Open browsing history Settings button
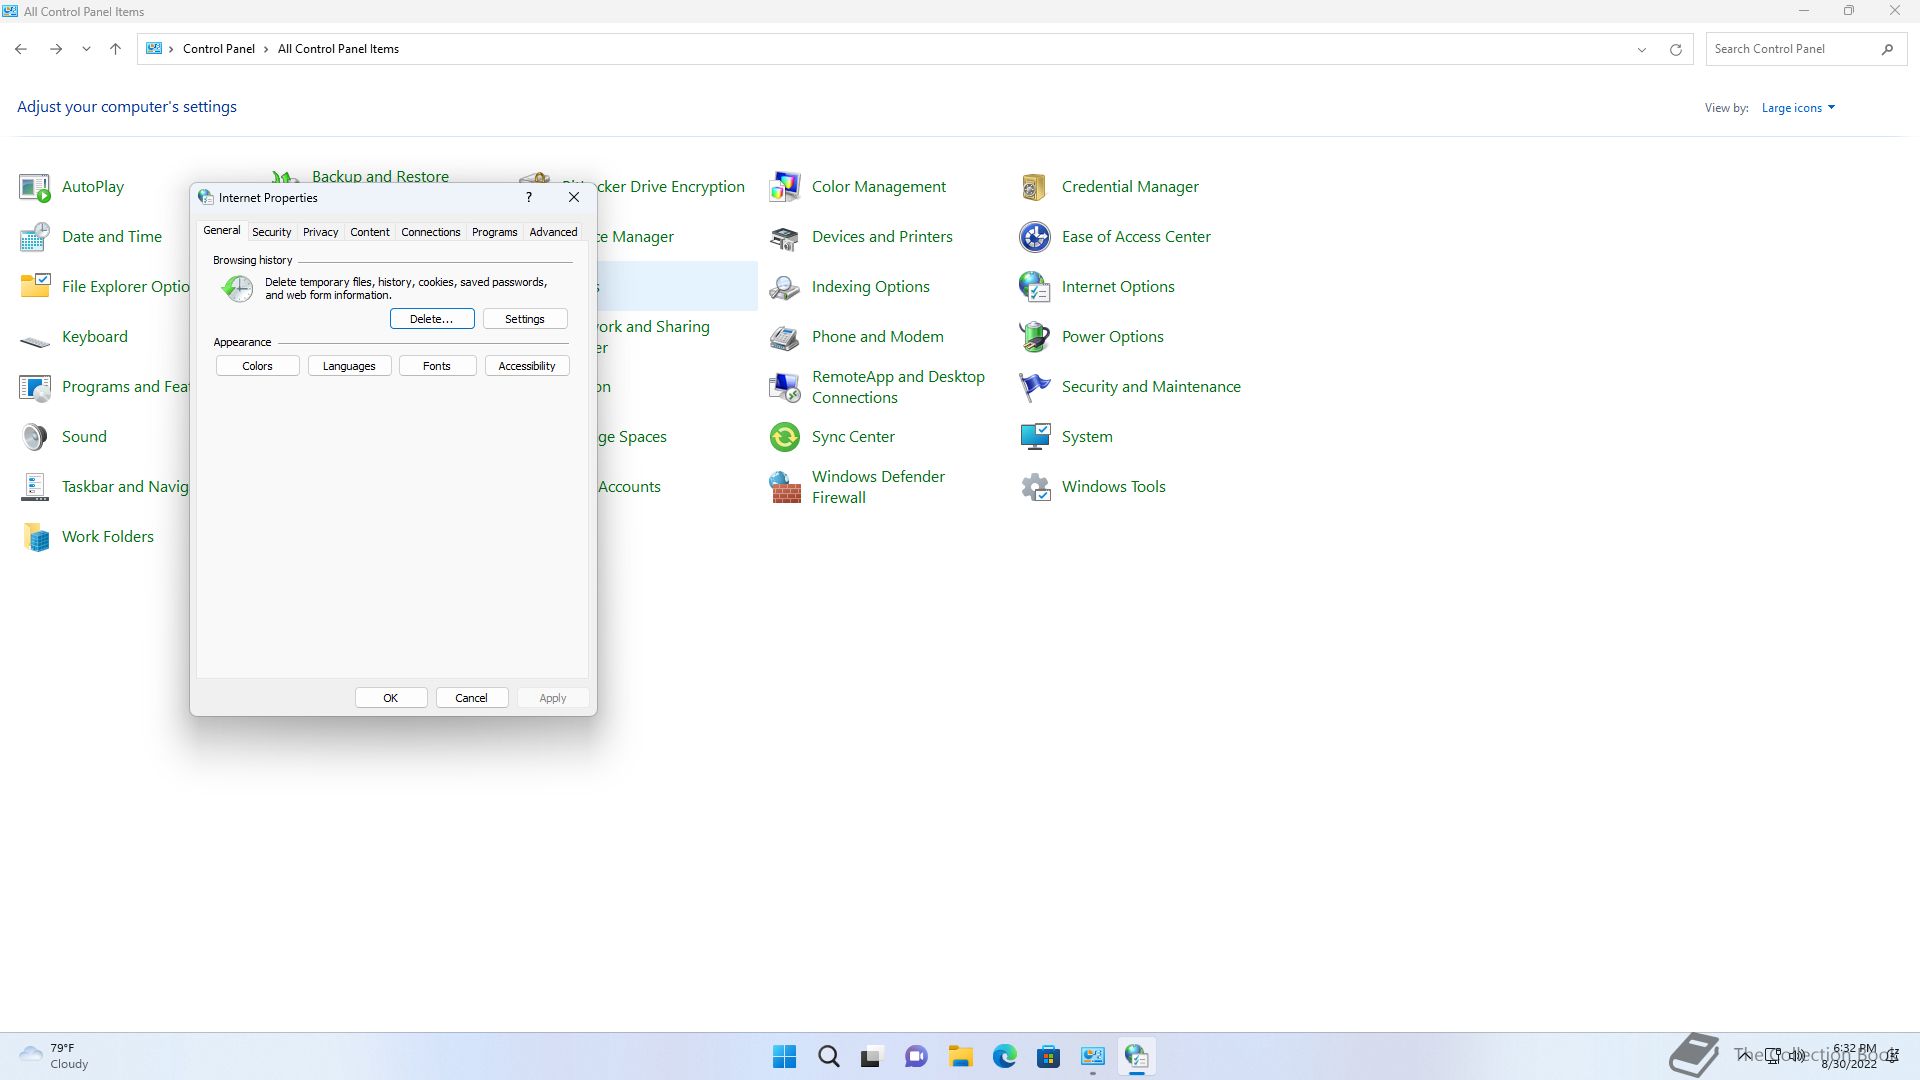The height and width of the screenshot is (1080, 1920). (x=525, y=319)
